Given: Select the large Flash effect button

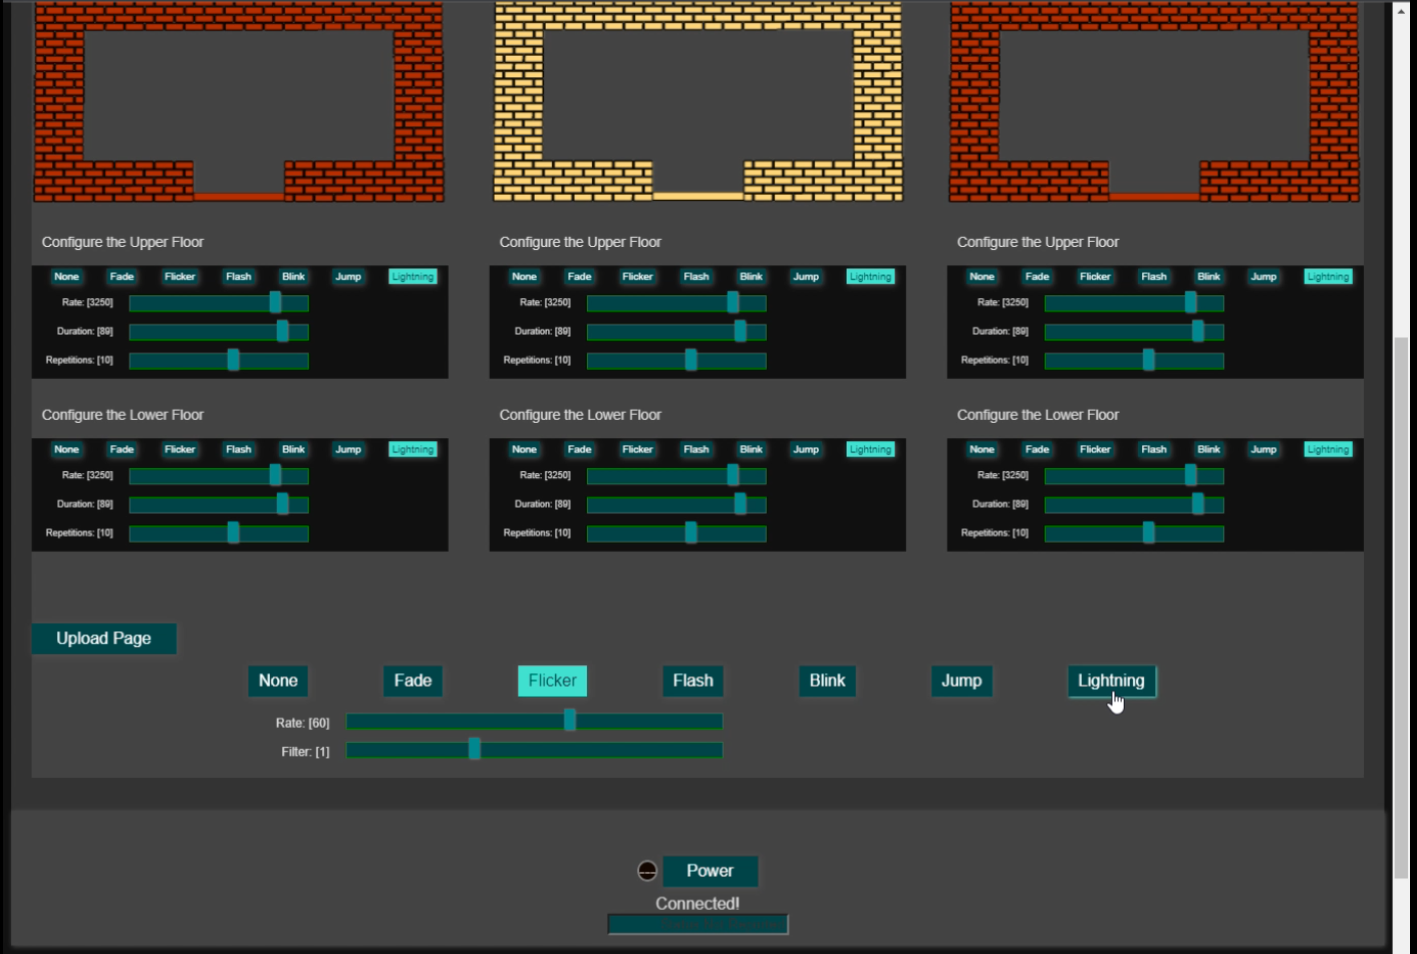Looking at the screenshot, I should (692, 681).
